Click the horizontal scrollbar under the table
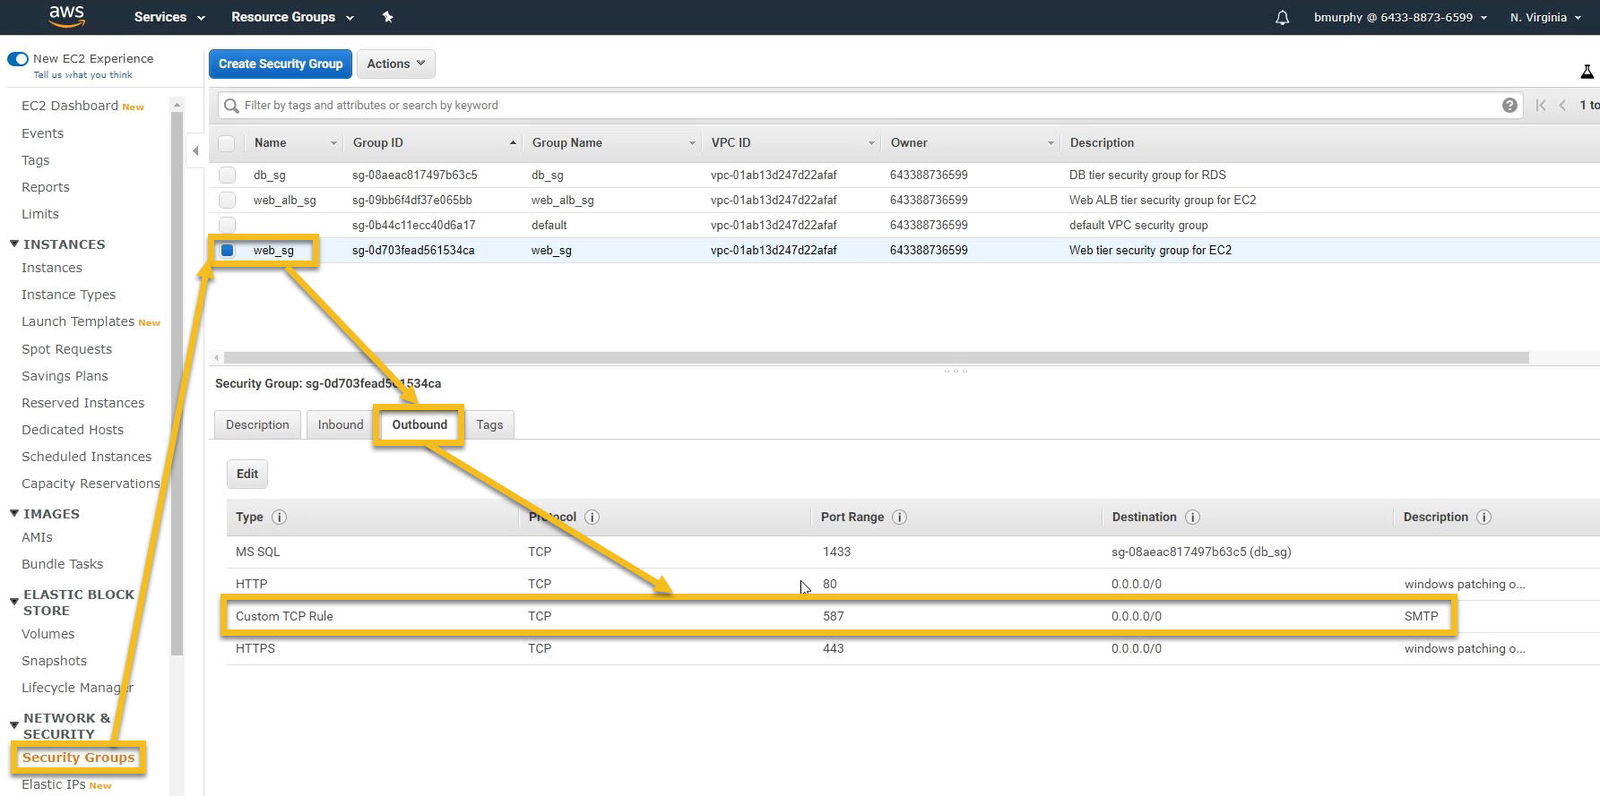 point(876,357)
